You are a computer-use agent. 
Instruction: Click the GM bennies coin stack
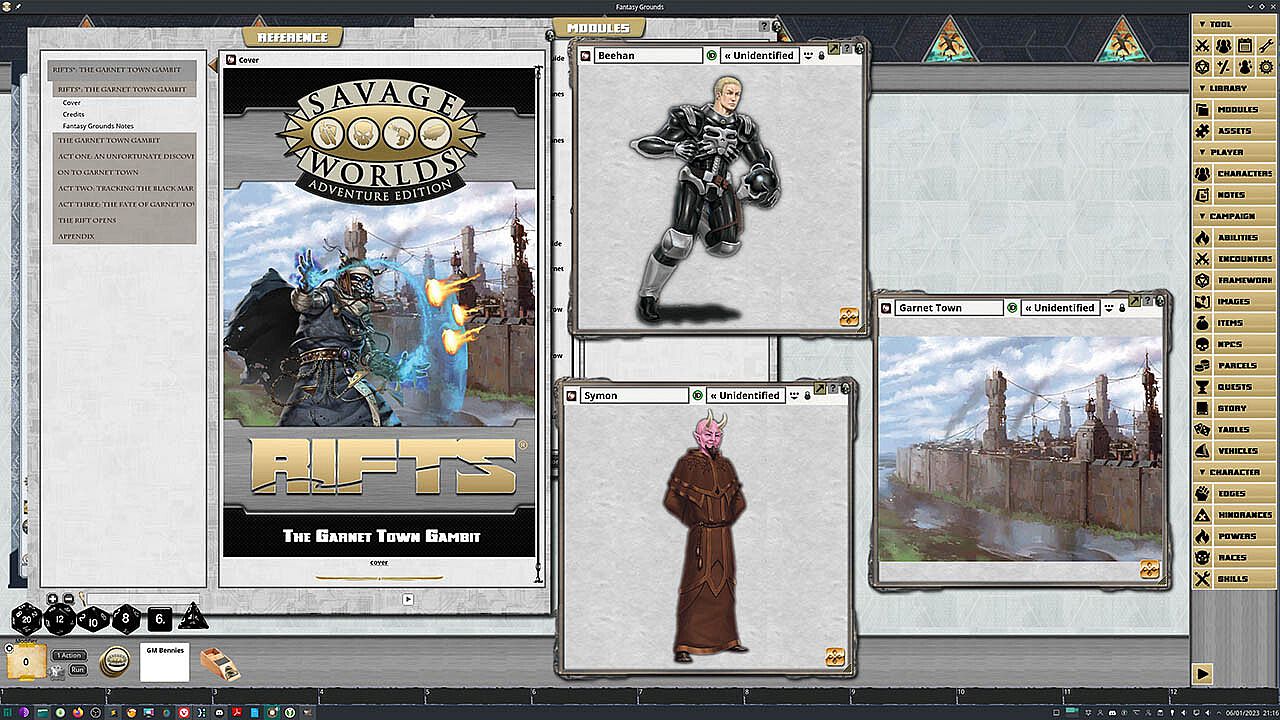click(x=116, y=661)
